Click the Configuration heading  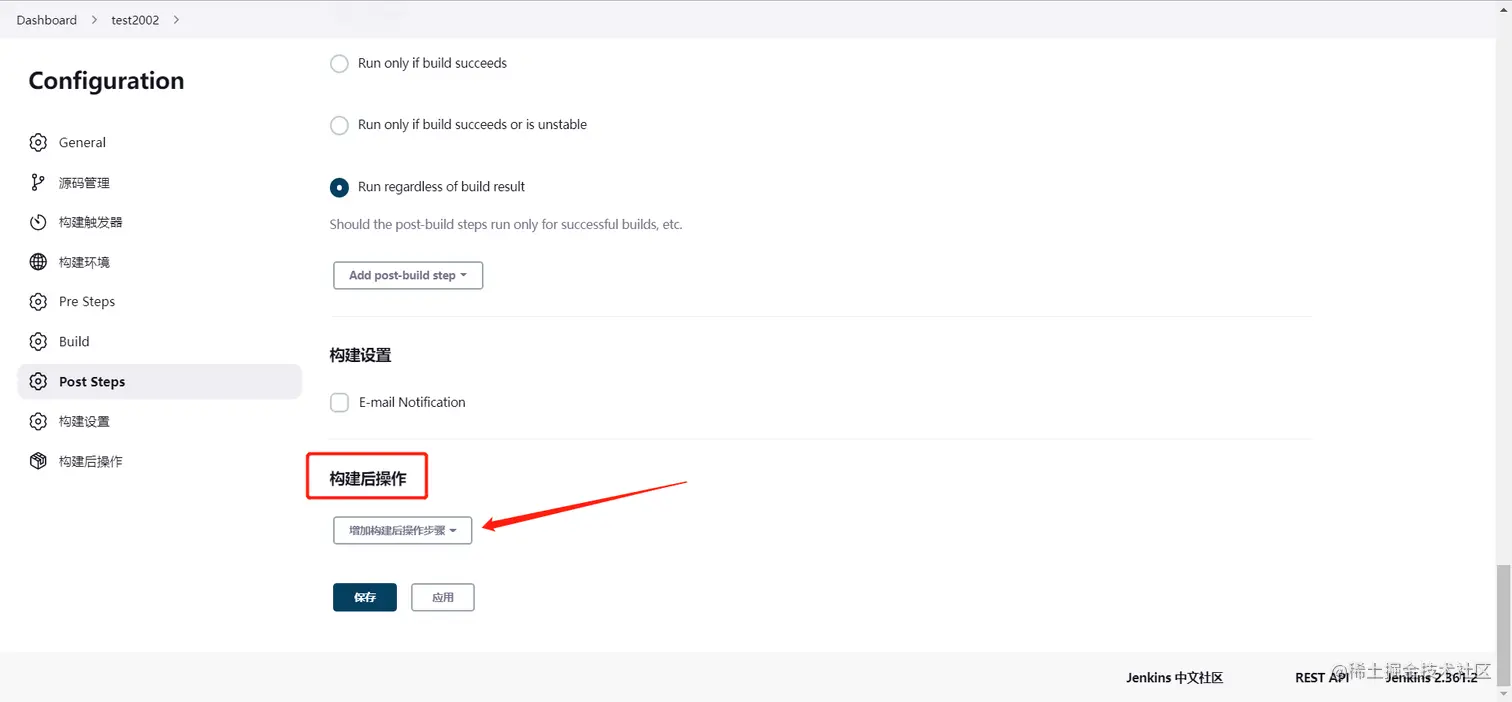point(106,81)
